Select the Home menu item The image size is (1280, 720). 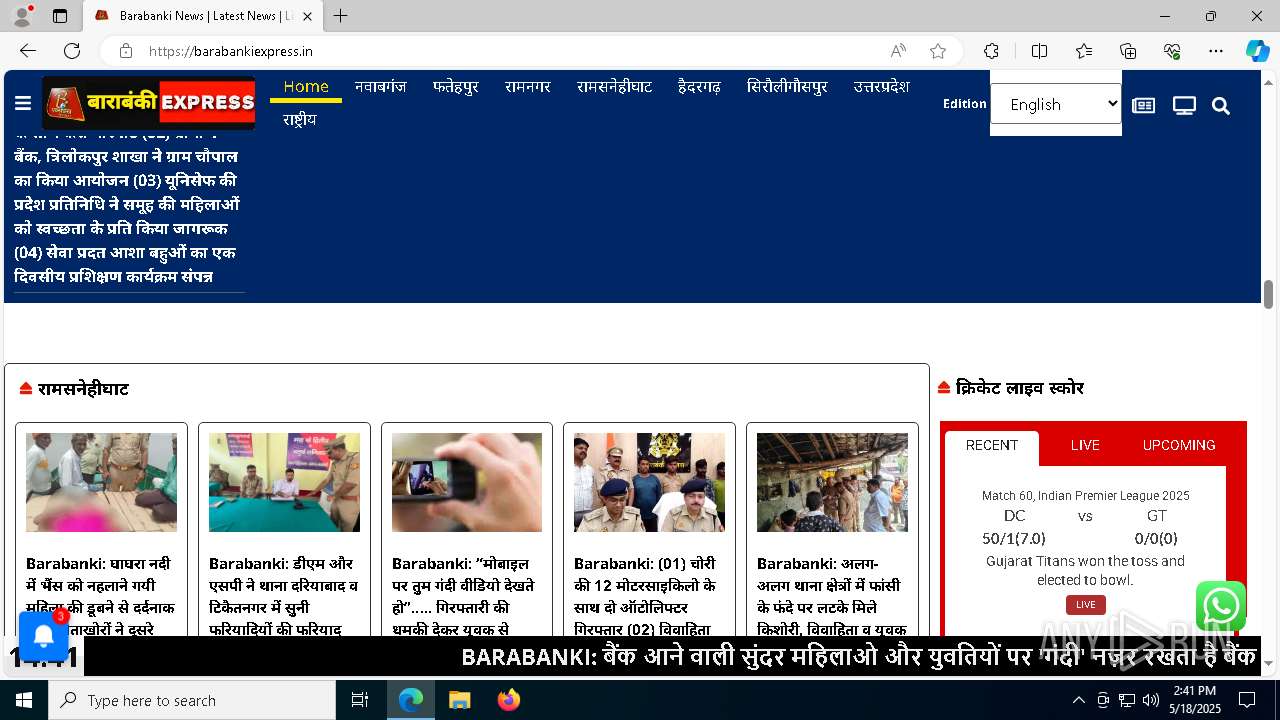tap(306, 87)
